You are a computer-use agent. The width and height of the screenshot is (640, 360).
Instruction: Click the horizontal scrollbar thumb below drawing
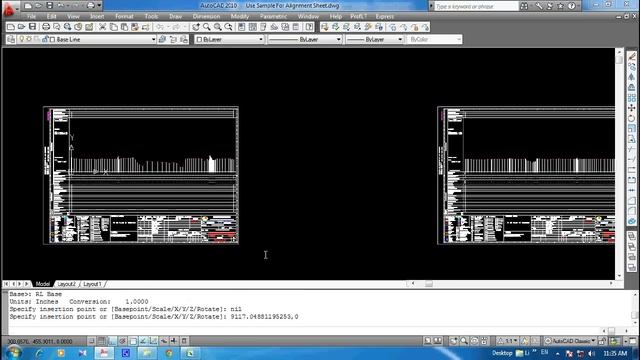[x=429, y=284]
